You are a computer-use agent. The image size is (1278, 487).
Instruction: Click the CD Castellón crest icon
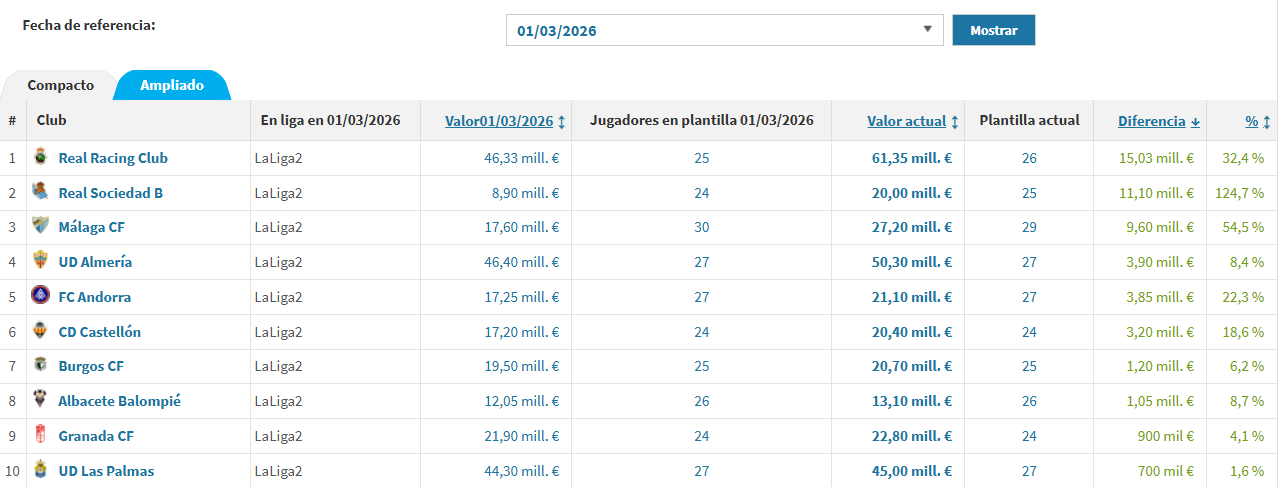(x=40, y=331)
